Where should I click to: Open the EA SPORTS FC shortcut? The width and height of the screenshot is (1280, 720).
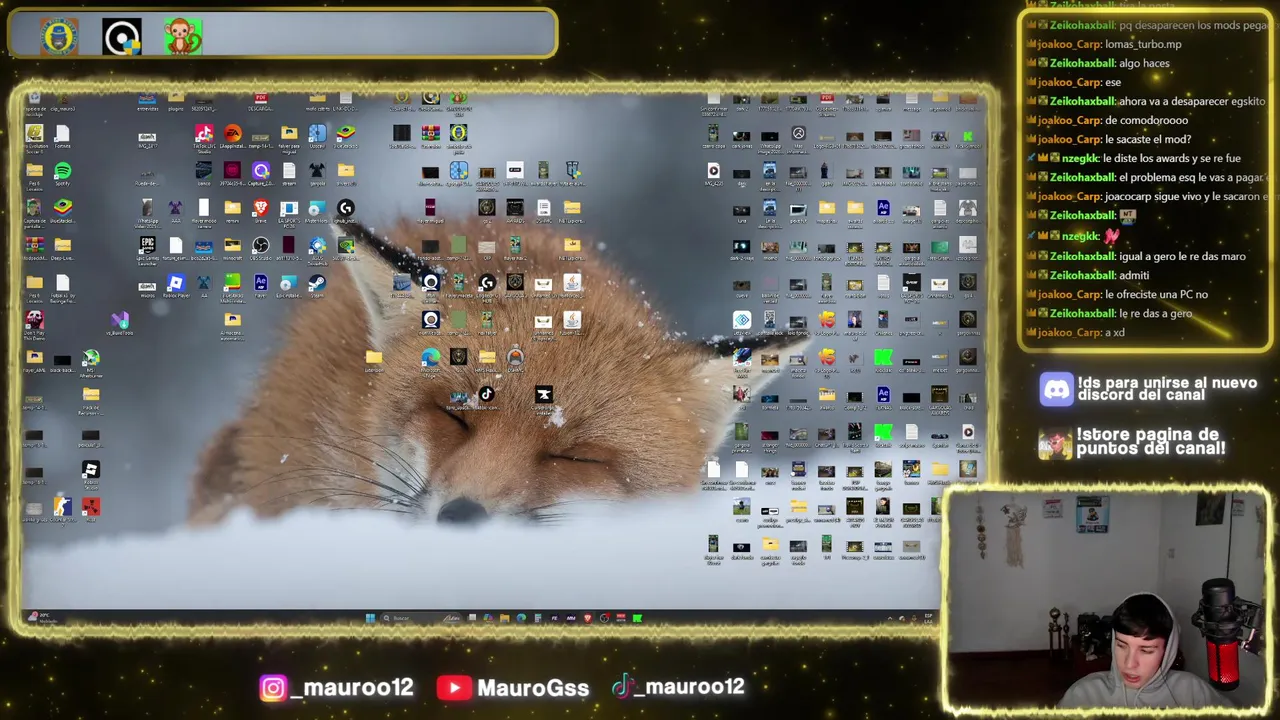click(x=289, y=208)
